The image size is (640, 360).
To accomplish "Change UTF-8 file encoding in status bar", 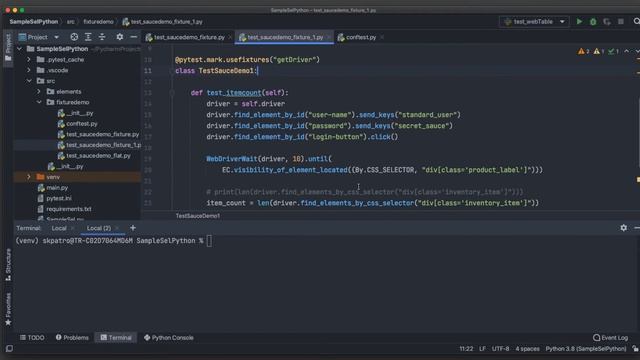I will (500, 349).
